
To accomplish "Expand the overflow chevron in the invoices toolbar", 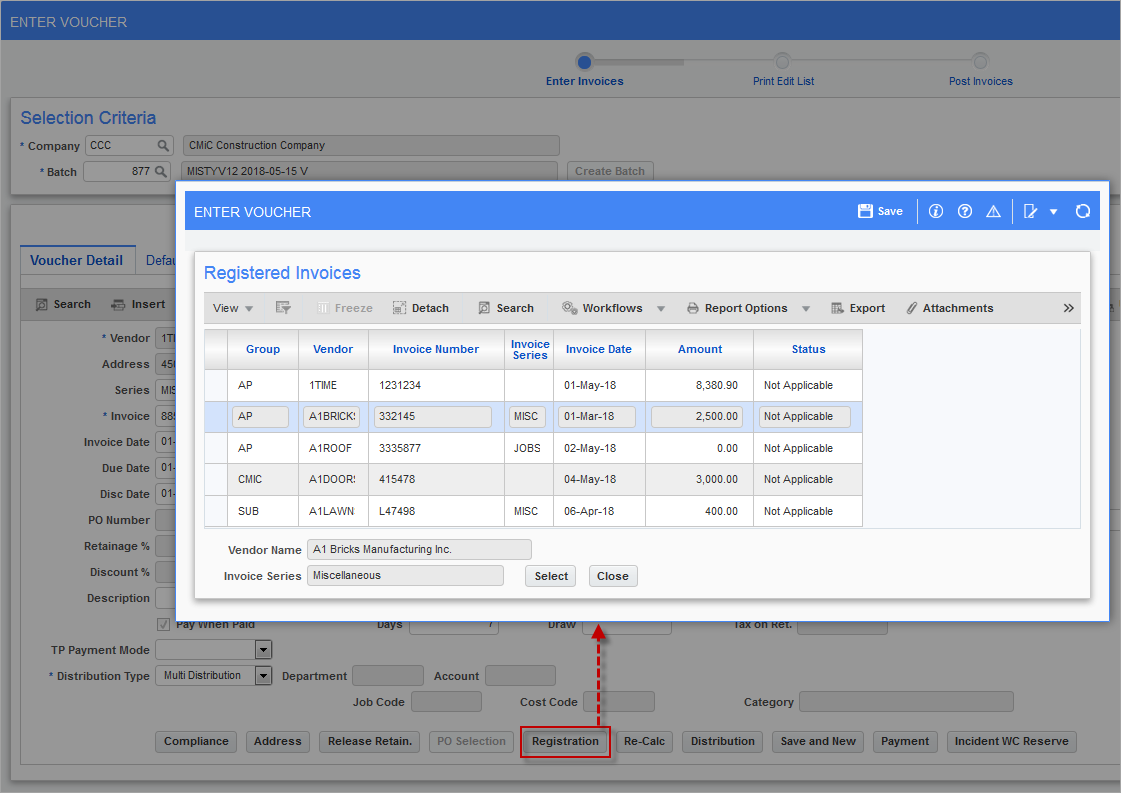I will (x=1068, y=308).
